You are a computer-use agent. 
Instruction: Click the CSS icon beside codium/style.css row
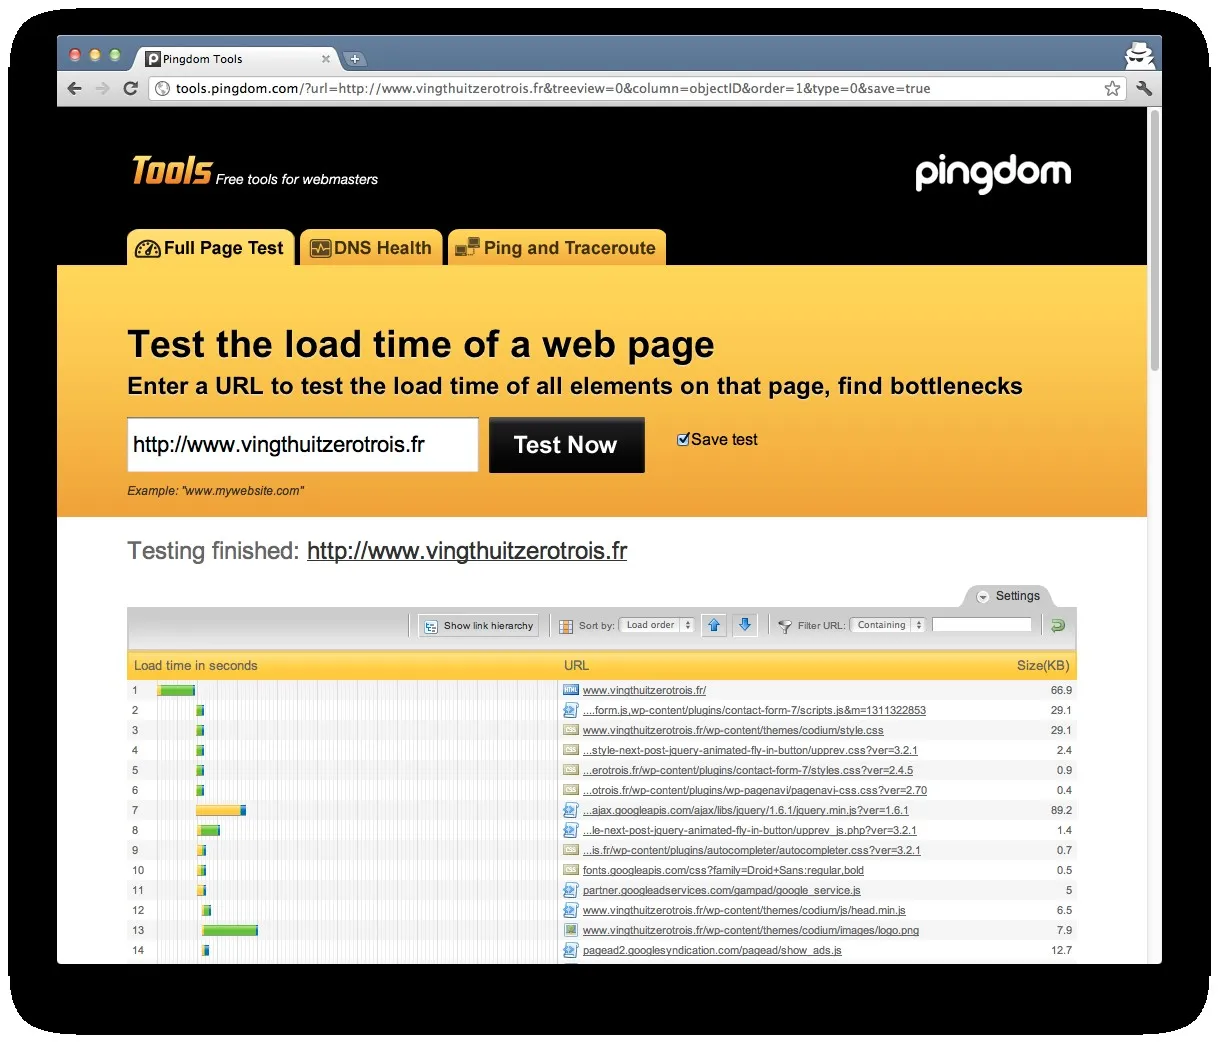(x=571, y=730)
